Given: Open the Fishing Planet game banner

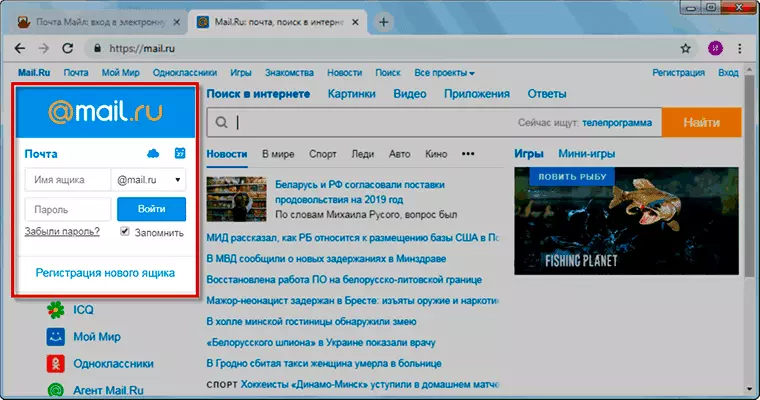Looking at the screenshot, I should click(626, 221).
